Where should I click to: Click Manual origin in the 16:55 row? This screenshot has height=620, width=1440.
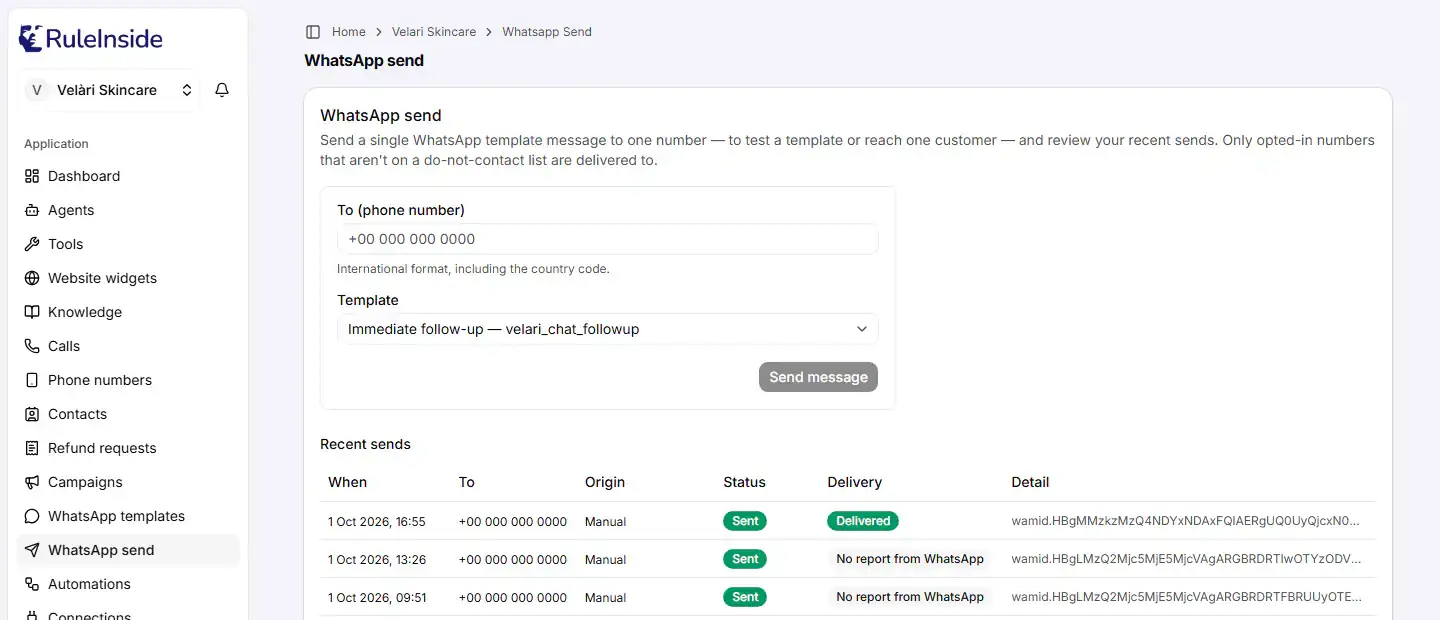click(606, 522)
